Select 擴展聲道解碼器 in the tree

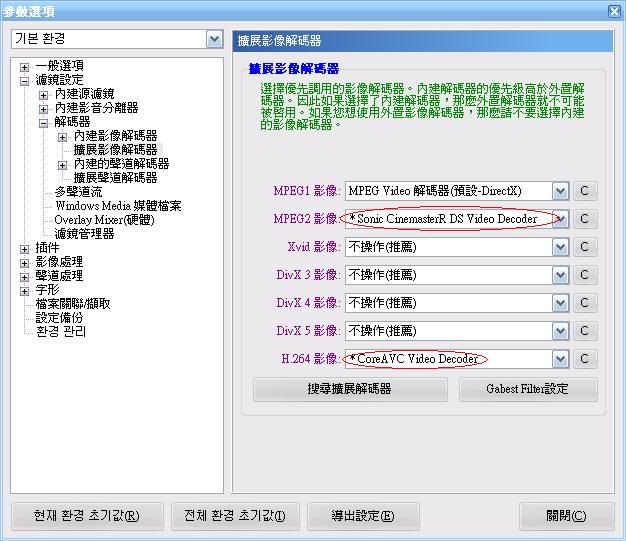point(115,178)
